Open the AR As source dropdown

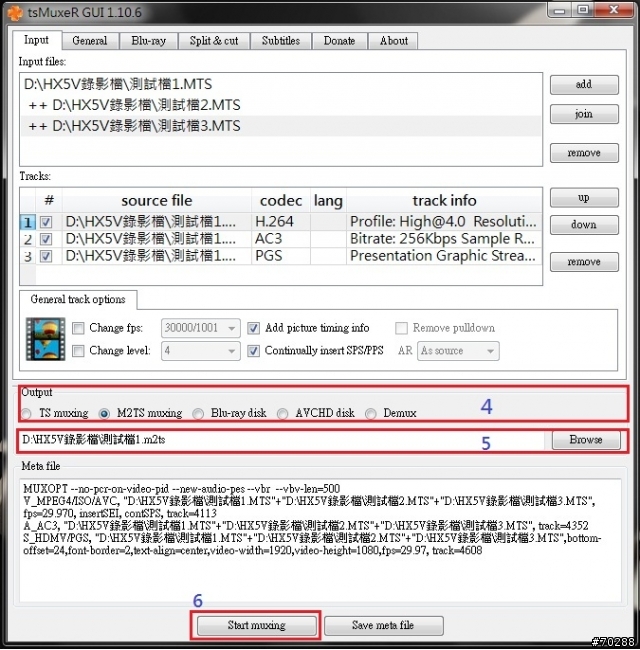pos(458,351)
